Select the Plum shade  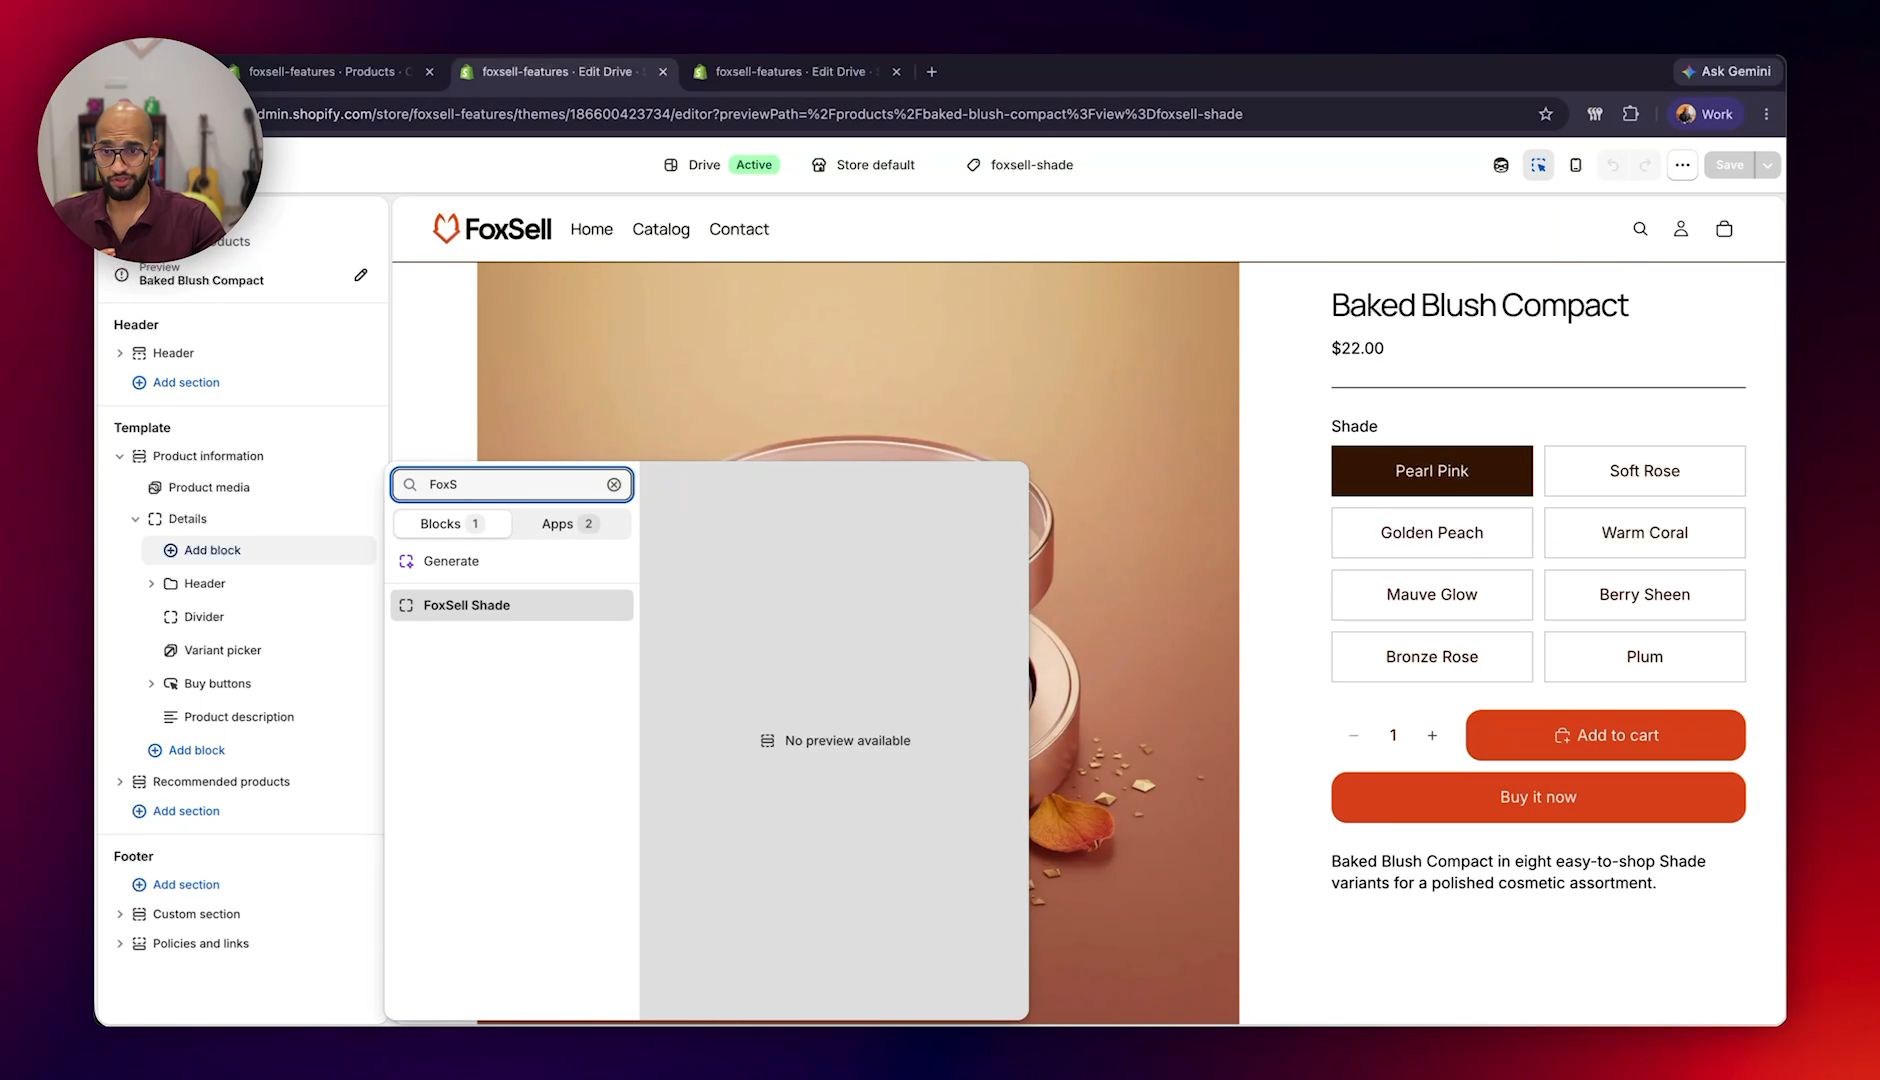click(1645, 657)
